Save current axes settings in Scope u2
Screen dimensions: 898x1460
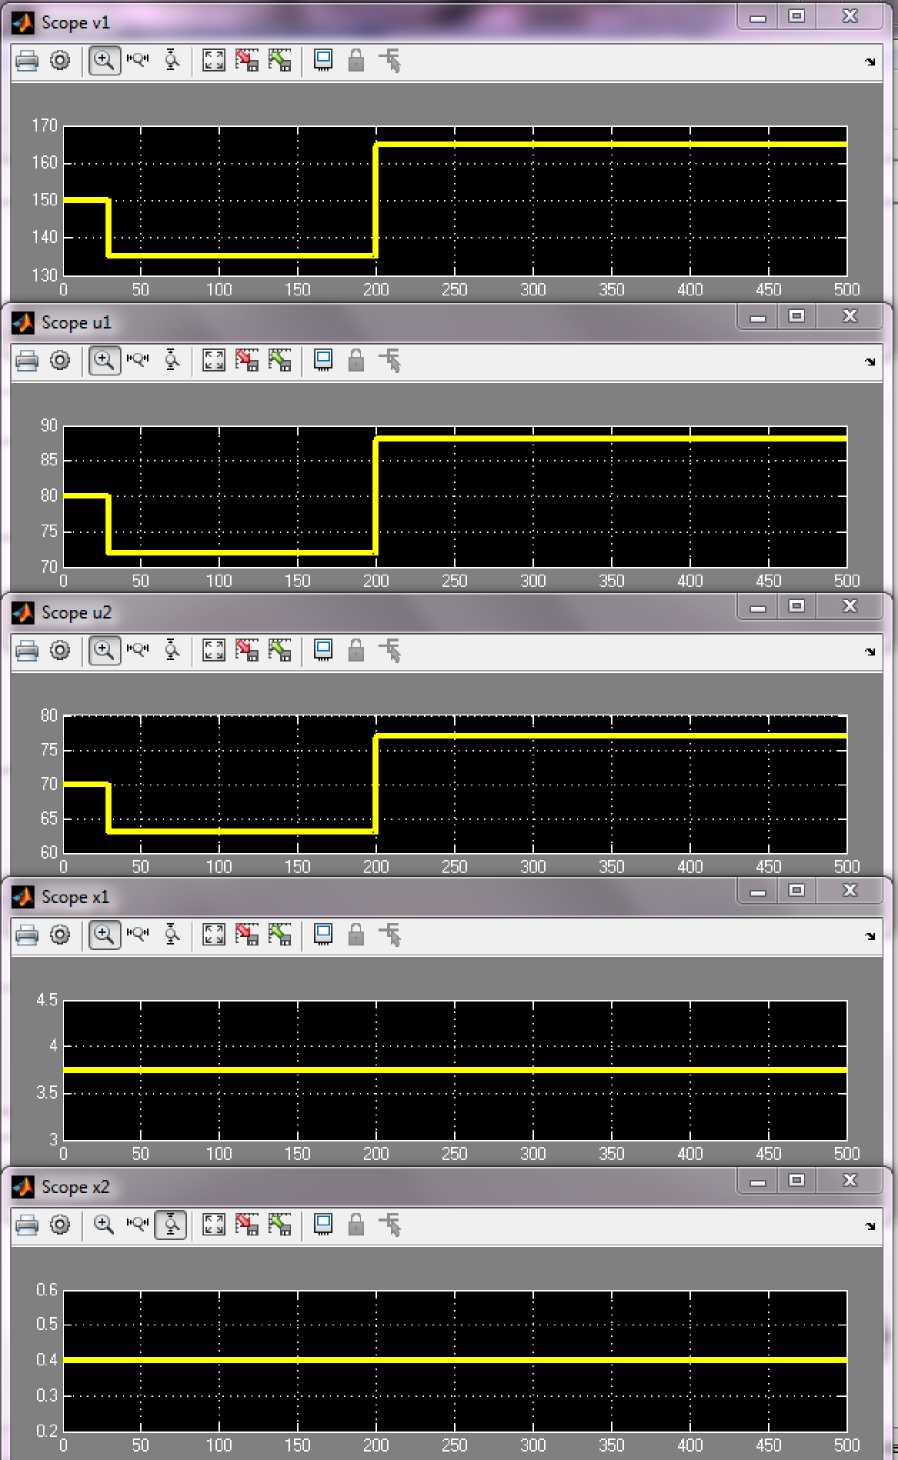tap(247, 651)
